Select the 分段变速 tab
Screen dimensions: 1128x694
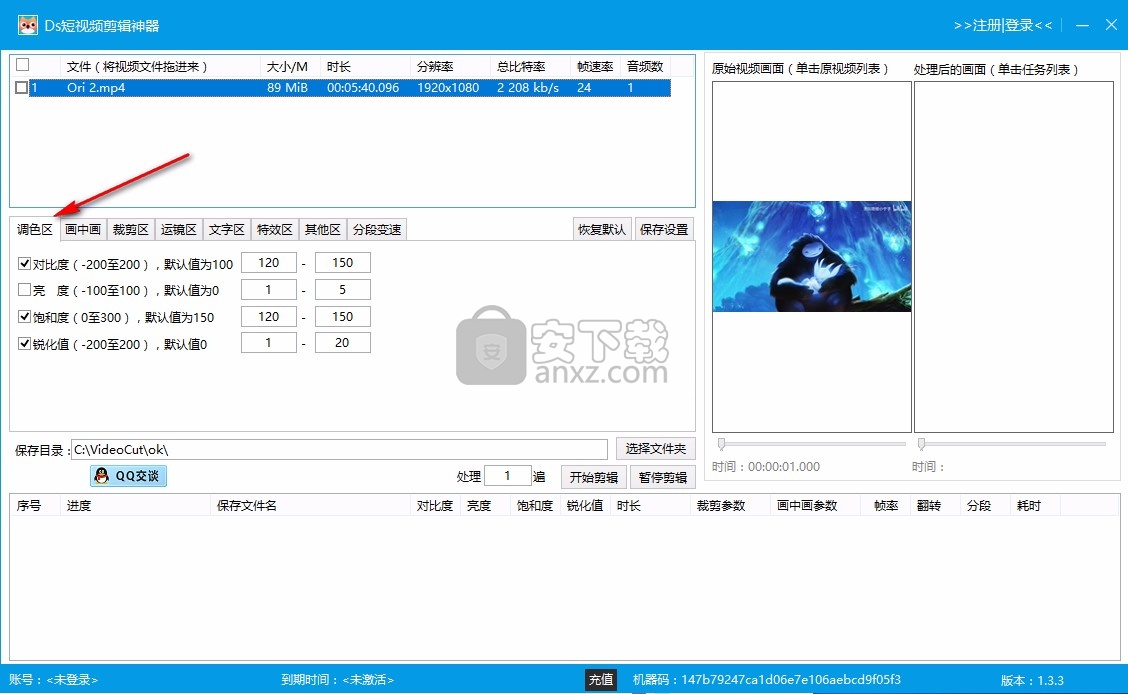tap(377, 229)
